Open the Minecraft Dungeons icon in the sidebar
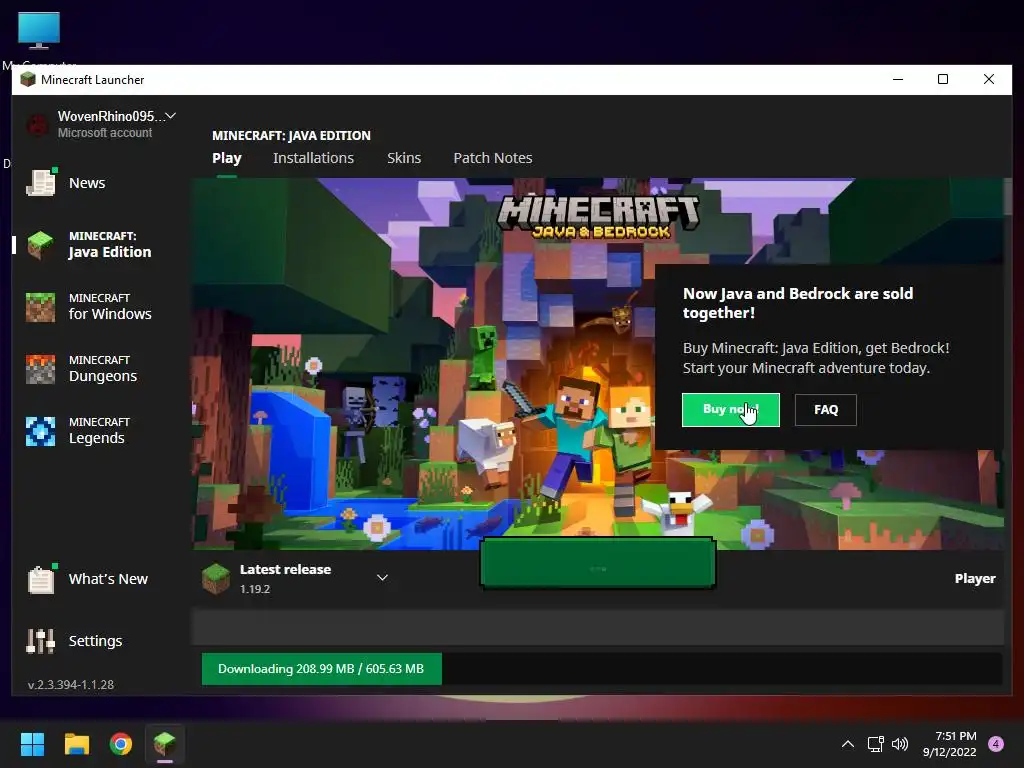Viewport: 1024px width, 768px height. pos(40,369)
